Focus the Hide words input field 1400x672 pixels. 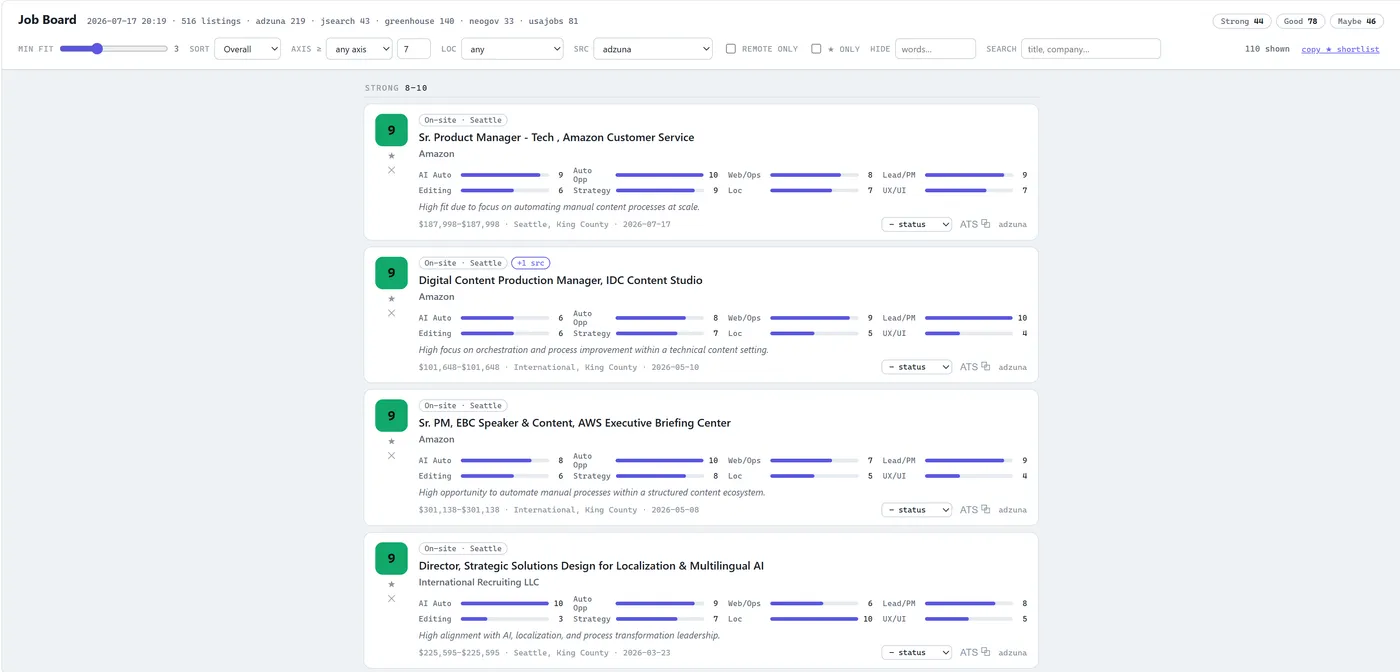click(x=935, y=48)
